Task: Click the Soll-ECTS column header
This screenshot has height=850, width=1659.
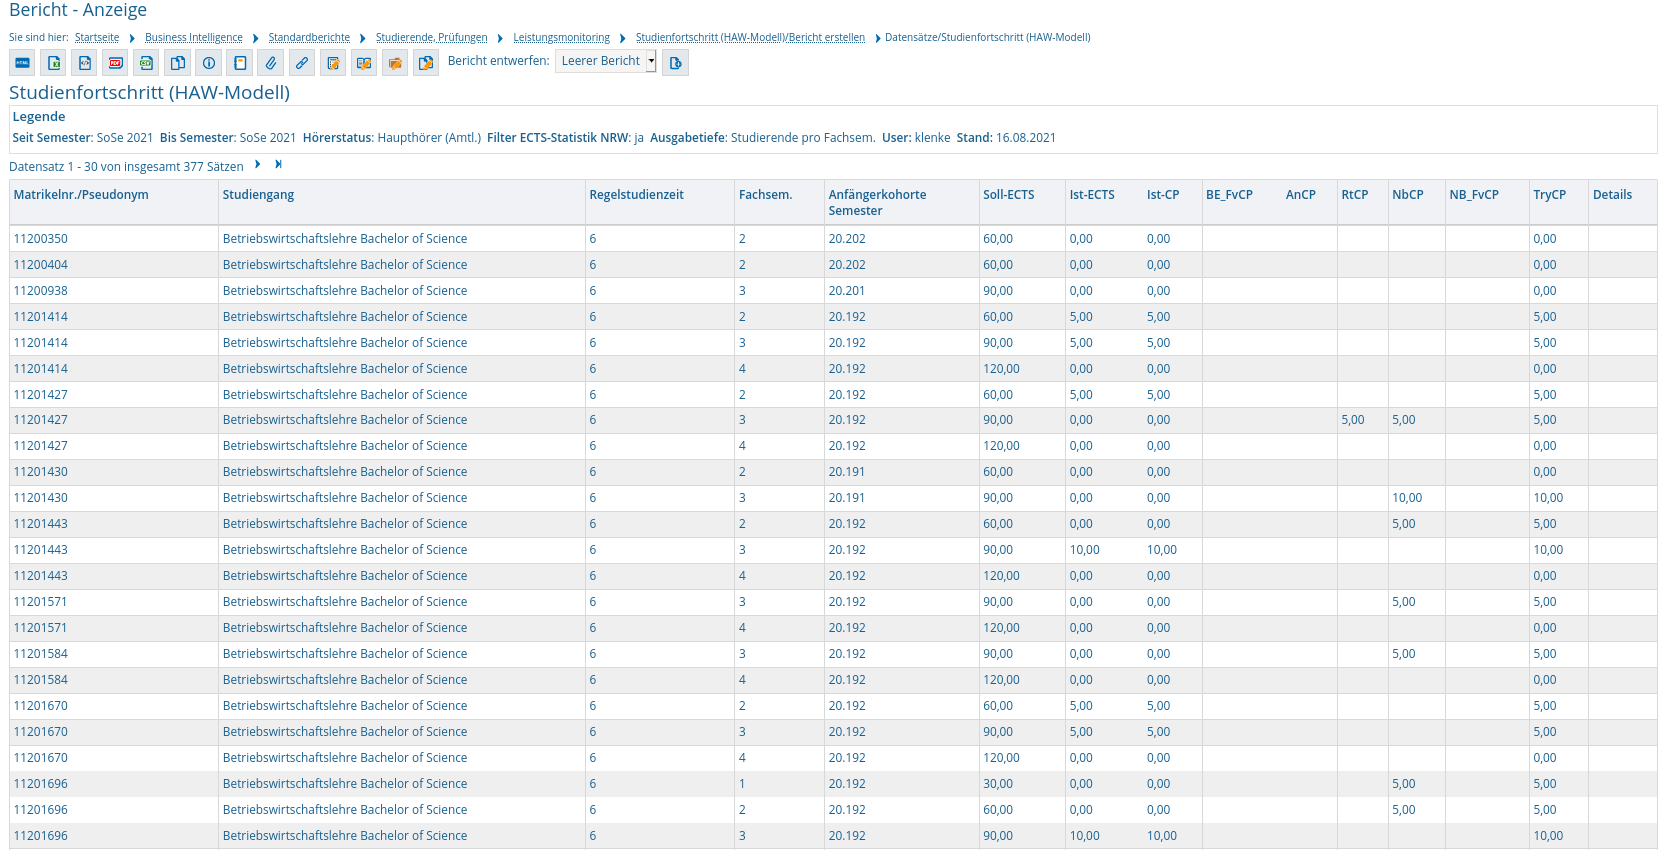Action: click(x=1008, y=195)
